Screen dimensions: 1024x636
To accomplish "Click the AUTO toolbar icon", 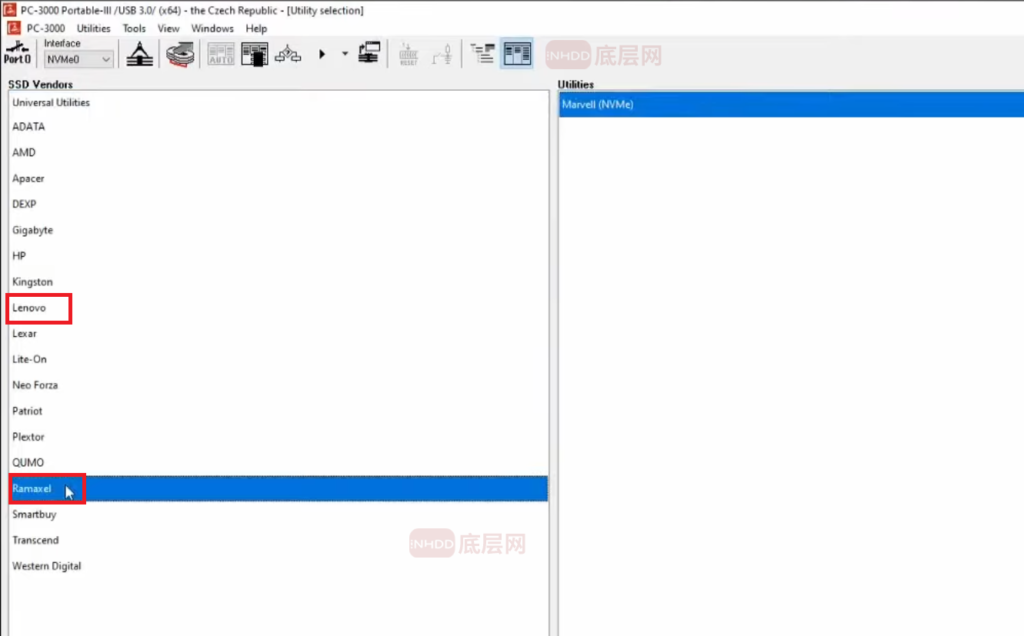I will pyautogui.click(x=221, y=54).
